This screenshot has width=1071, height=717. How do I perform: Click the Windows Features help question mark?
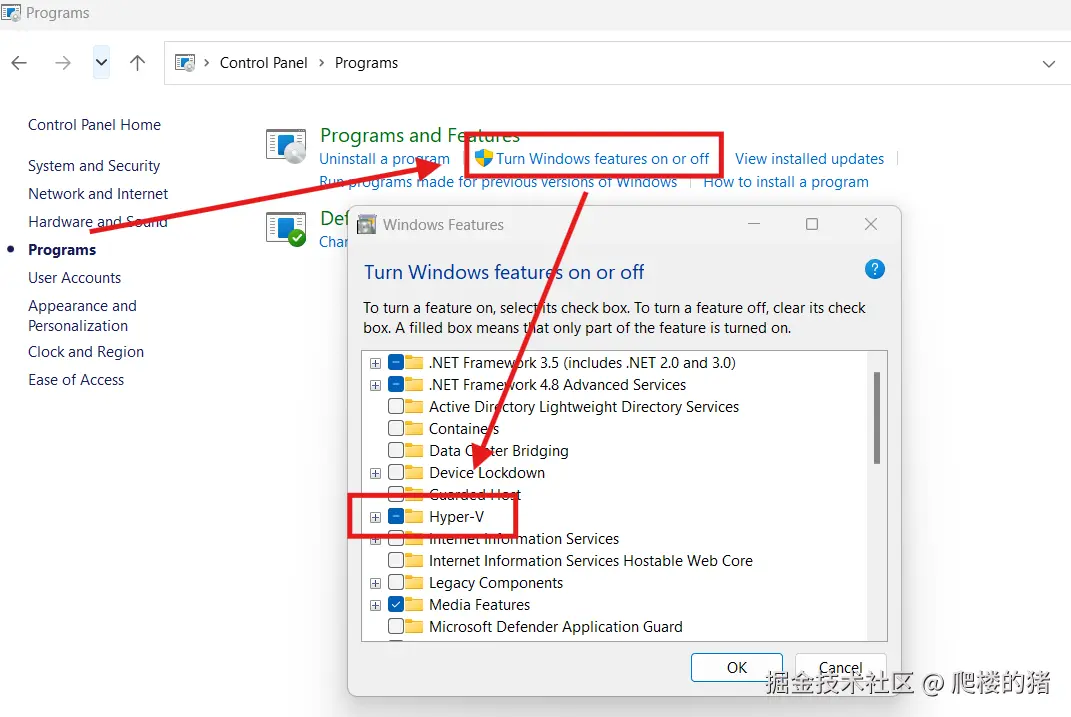874,269
